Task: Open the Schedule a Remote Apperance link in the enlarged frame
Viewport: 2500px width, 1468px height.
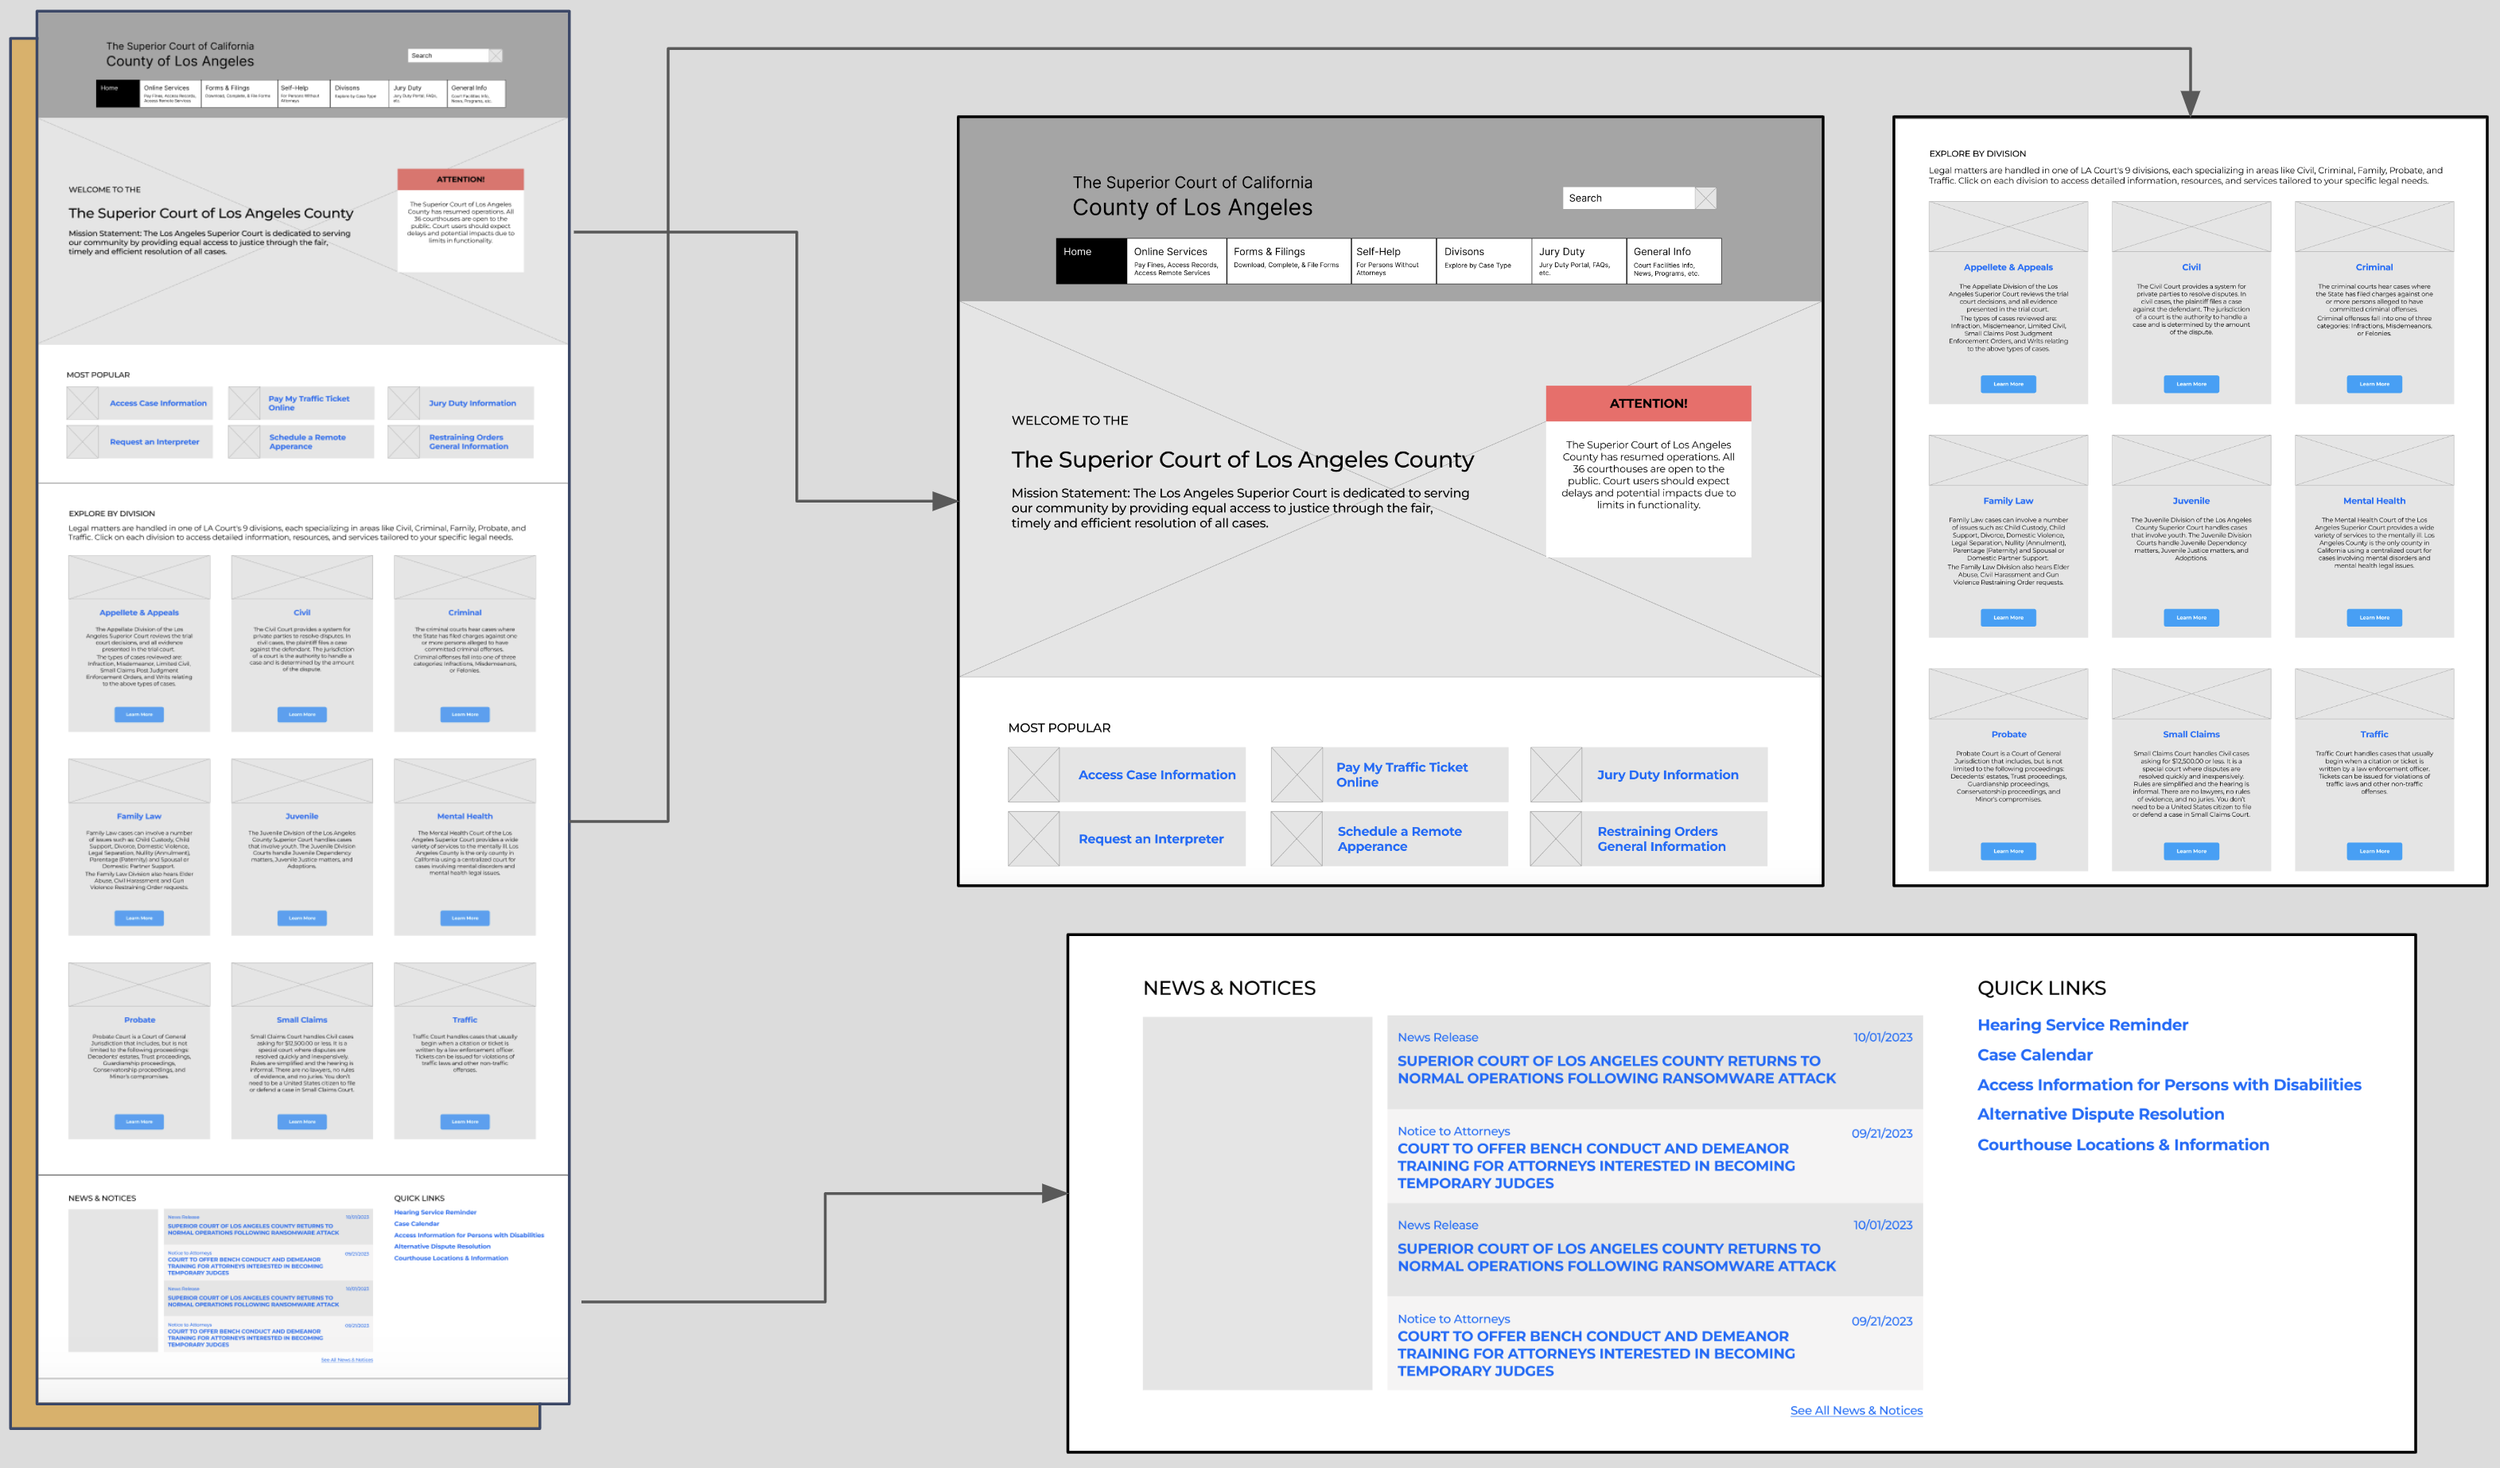Action: point(1399,839)
